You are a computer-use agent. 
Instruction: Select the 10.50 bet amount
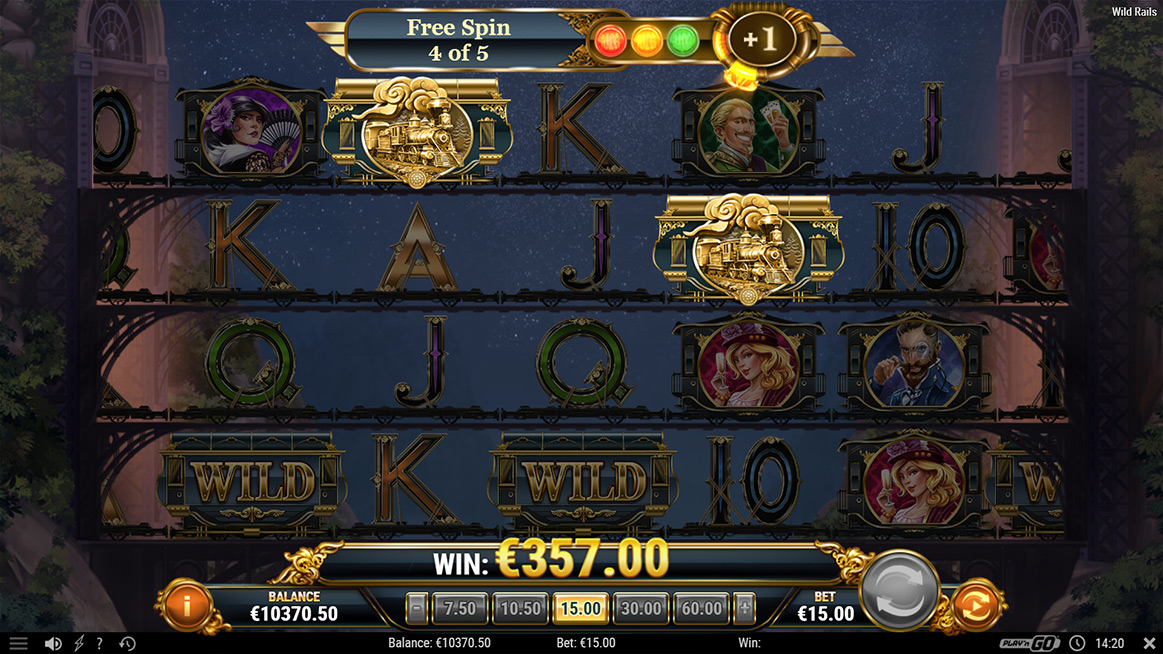520,609
